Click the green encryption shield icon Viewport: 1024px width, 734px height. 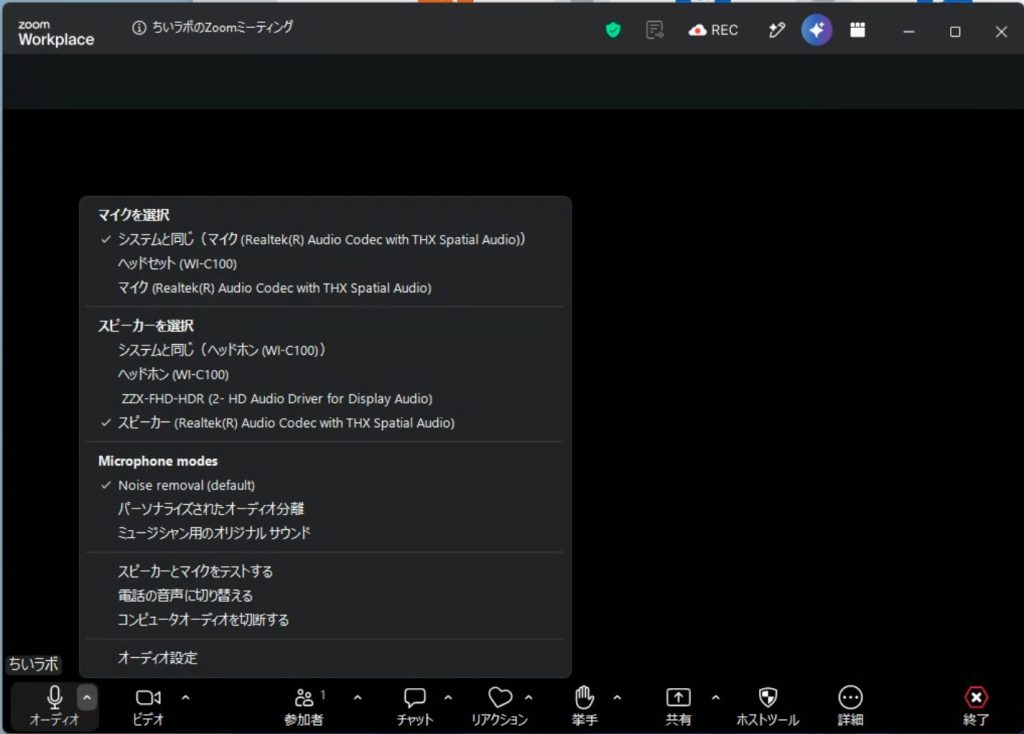click(x=613, y=30)
